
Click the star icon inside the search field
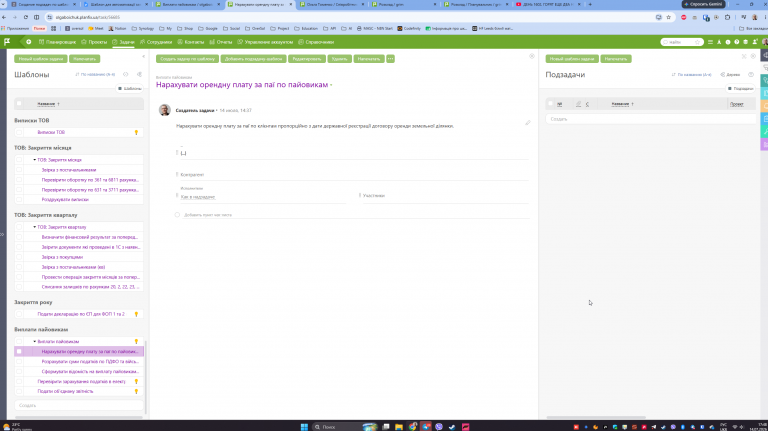697,42
